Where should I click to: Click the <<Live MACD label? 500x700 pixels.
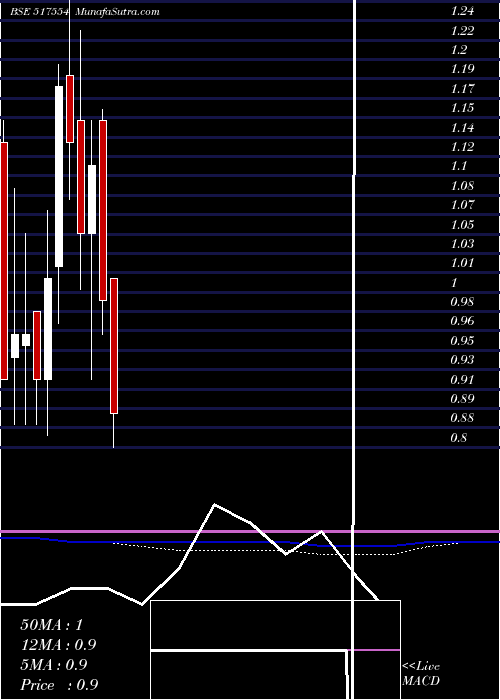[x=421, y=674]
